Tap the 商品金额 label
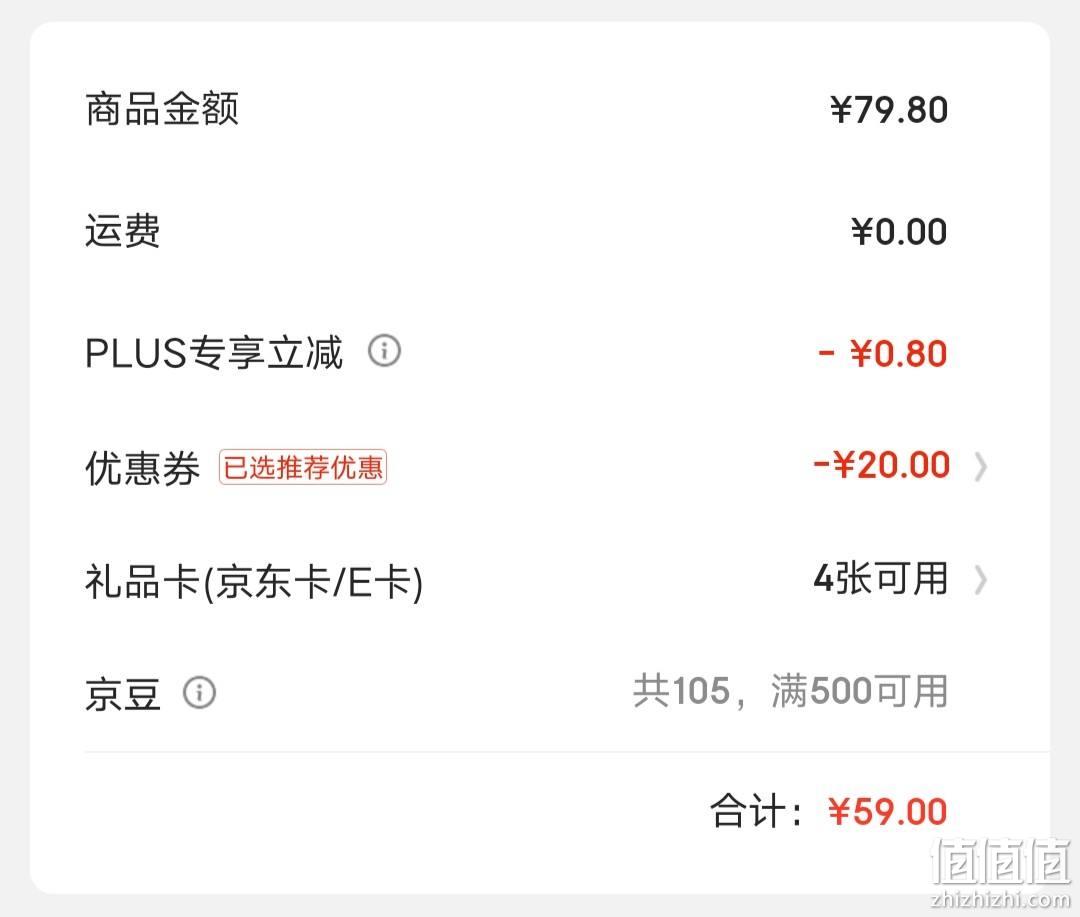The width and height of the screenshot is (1080, 917). point(162,109)
